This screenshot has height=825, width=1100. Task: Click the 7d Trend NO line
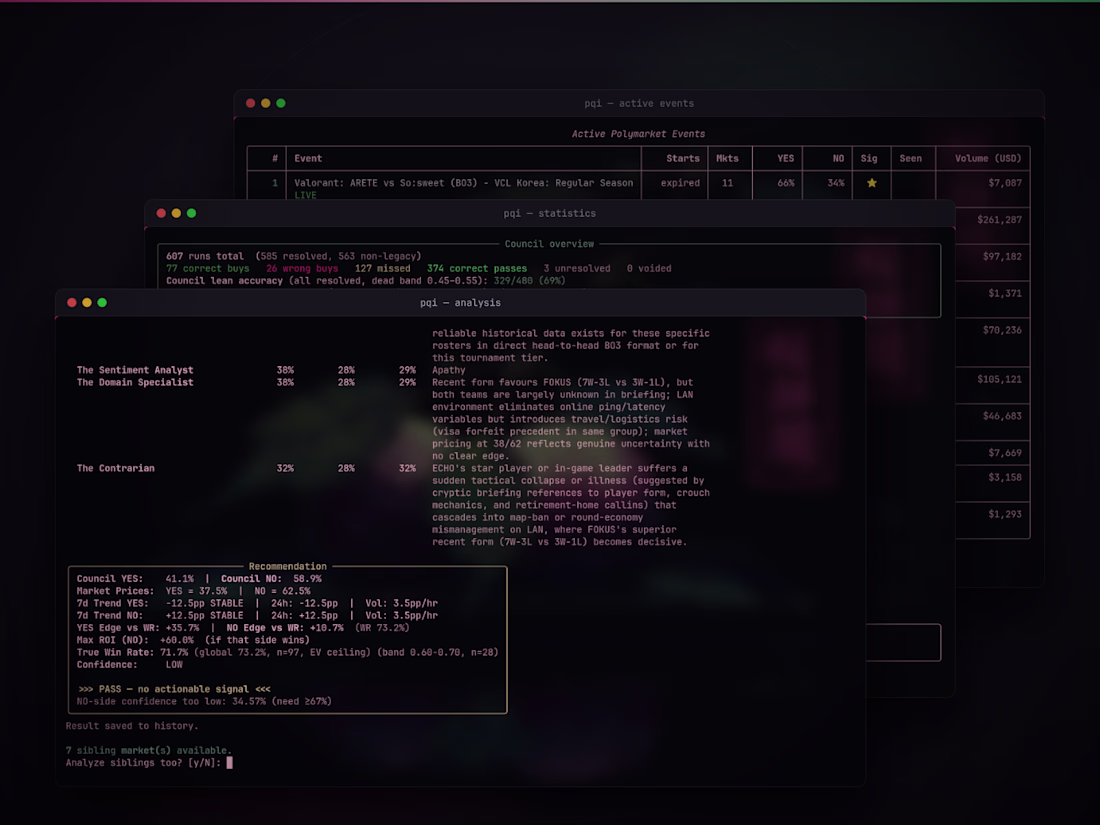click(257, 616)
